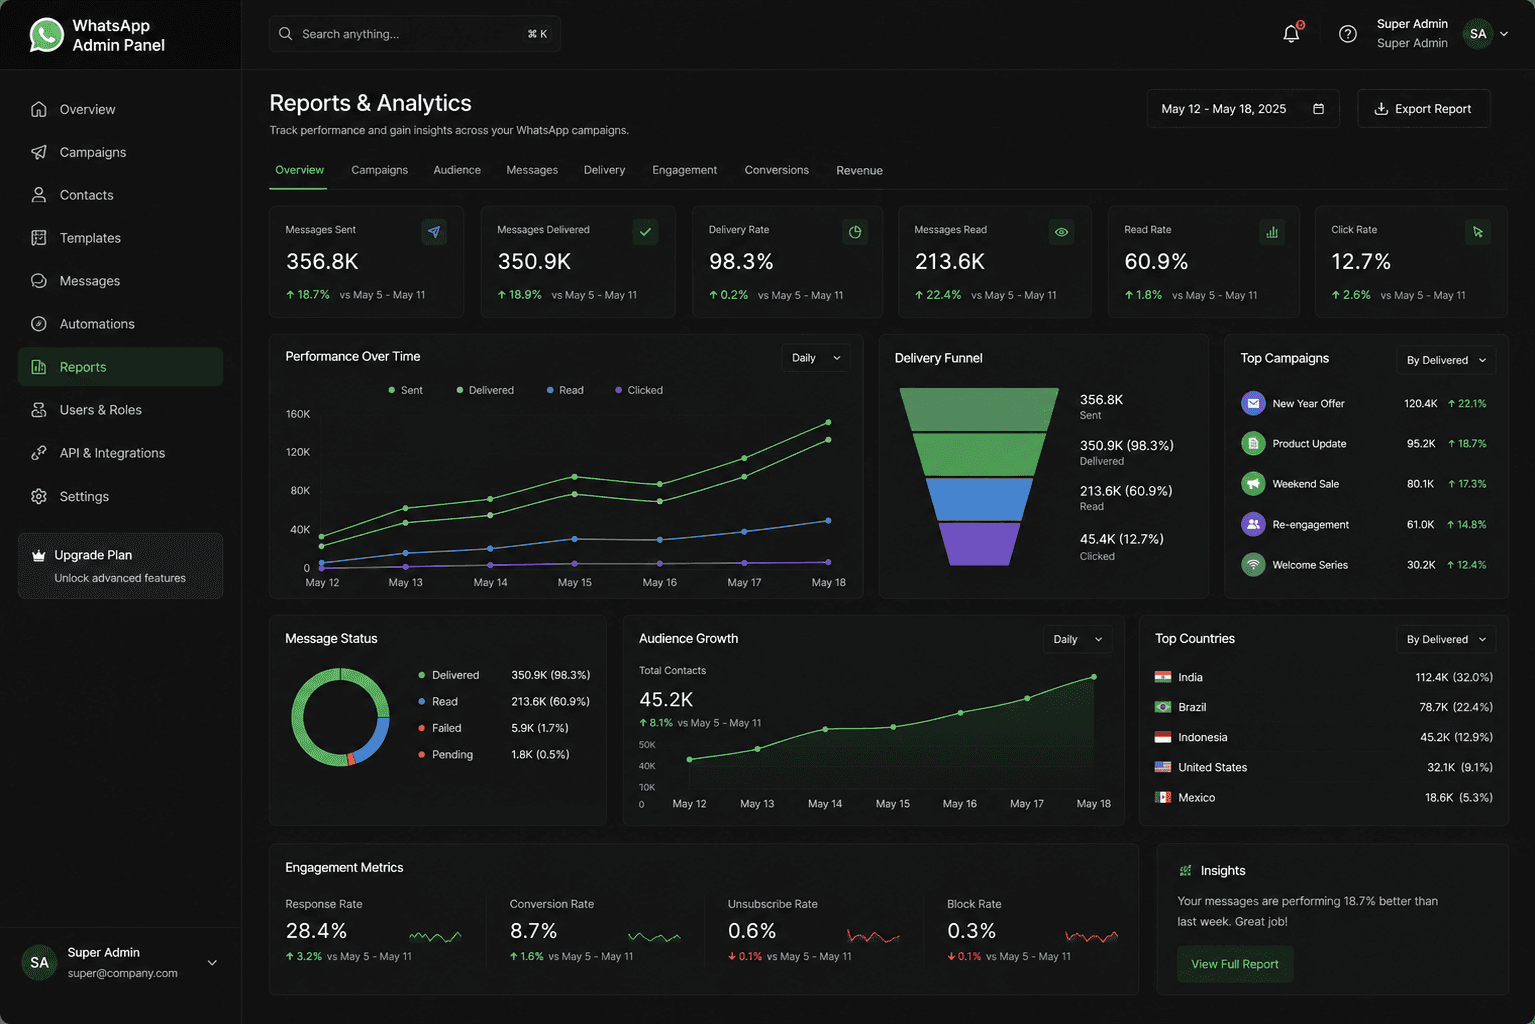
Task: Open Campaigns in the sidebar
Action: point(120,152)
